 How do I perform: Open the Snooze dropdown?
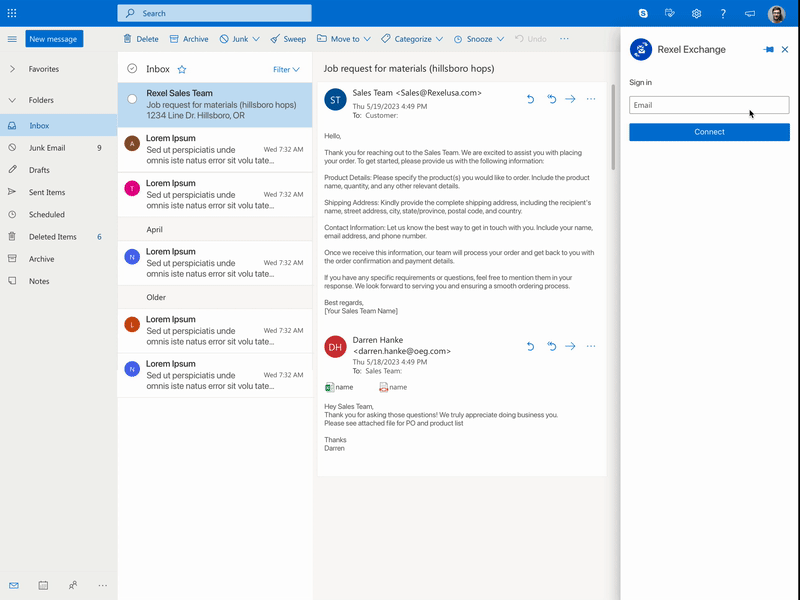(x=479, y=39)
